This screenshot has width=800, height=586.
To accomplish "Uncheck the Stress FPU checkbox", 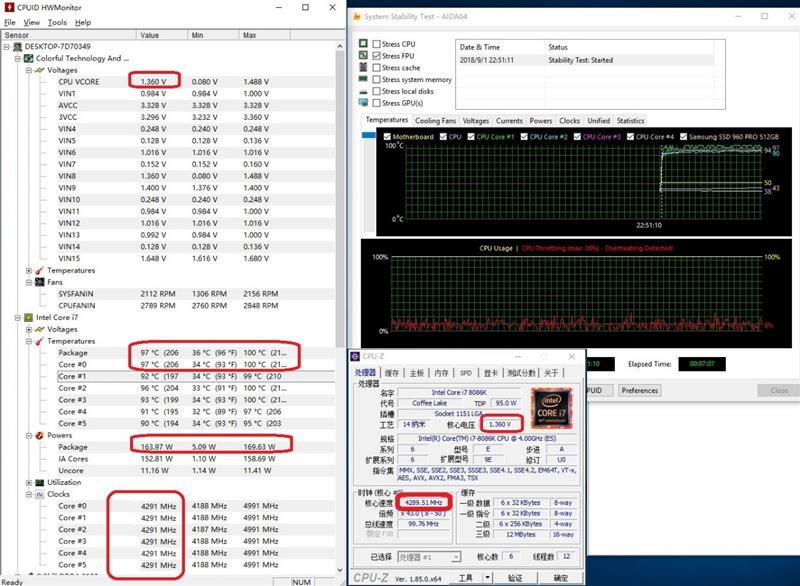I will click(377, 56).
